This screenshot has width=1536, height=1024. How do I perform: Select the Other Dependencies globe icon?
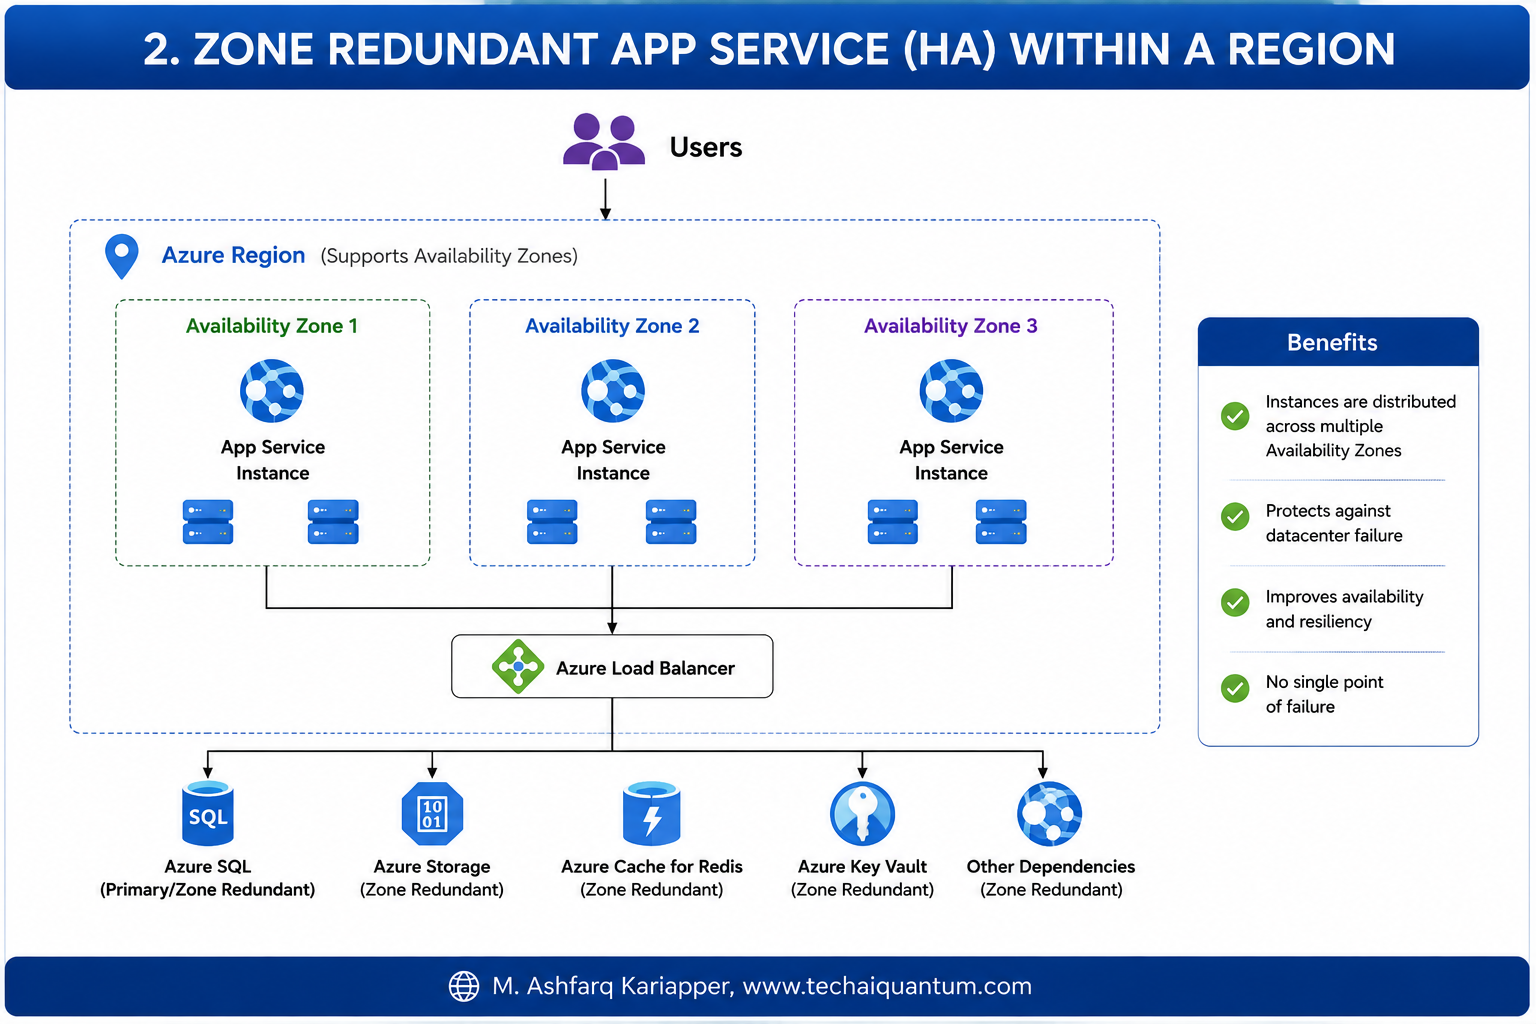click(x=1050, y=814)
